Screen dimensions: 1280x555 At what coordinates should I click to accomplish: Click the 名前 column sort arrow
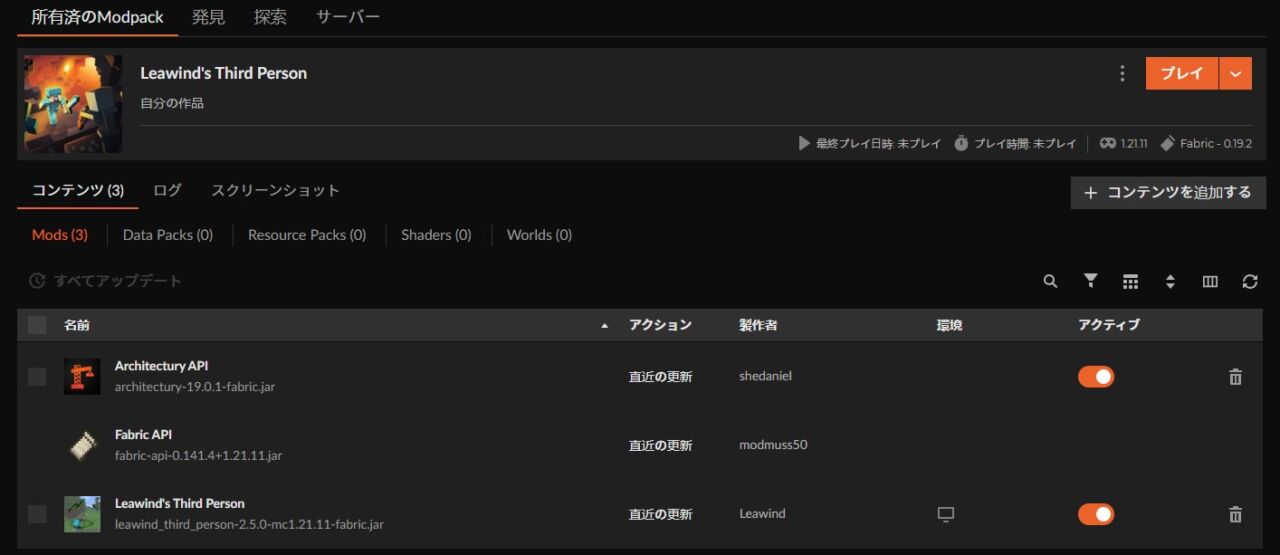[604, 326]
